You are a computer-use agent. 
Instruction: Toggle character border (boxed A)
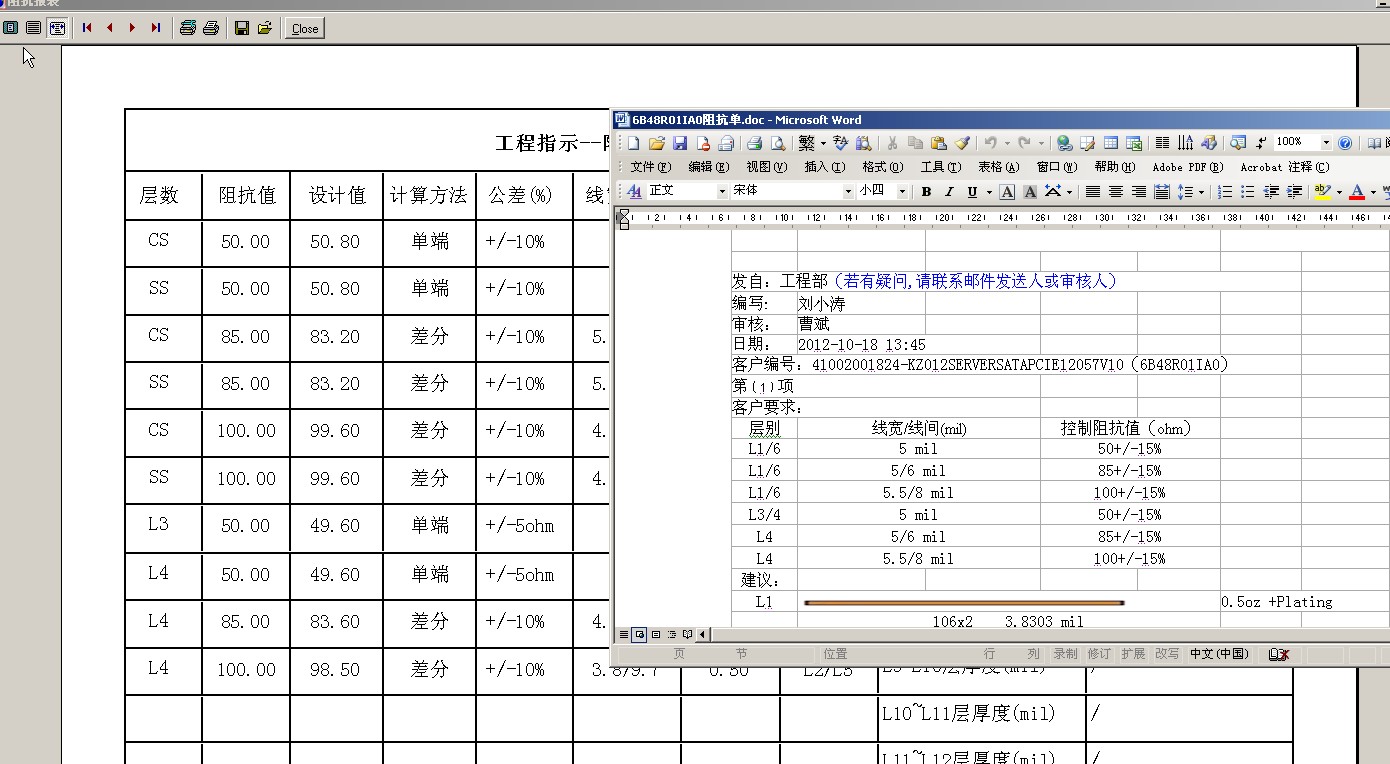coord(1007,191)
